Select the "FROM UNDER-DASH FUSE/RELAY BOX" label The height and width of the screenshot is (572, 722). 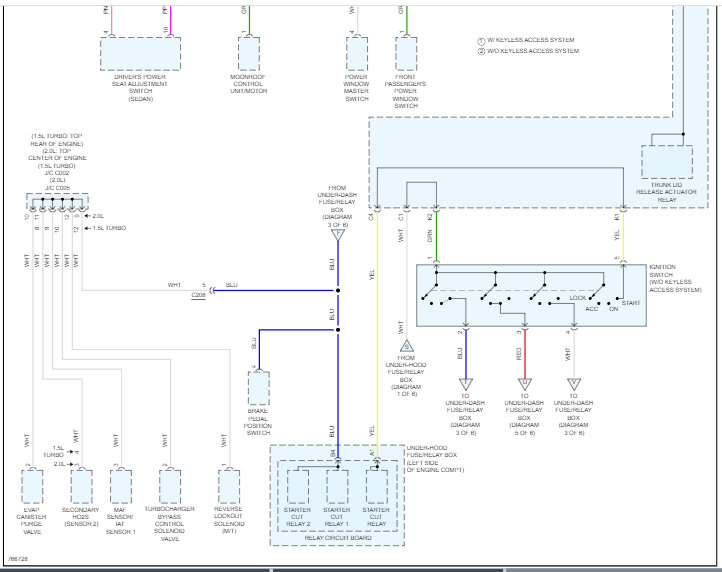(337, 206)
